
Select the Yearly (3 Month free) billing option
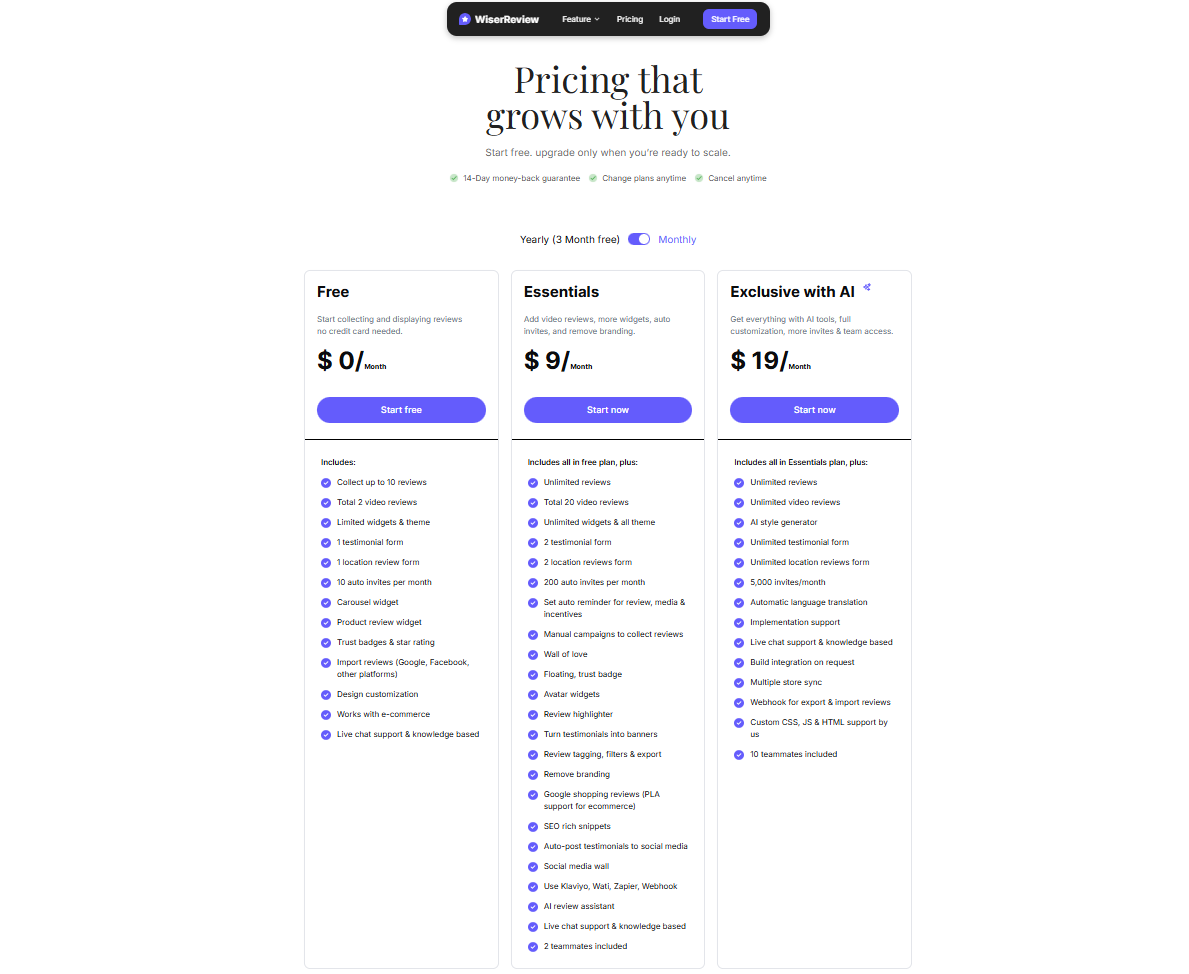coord(570,239)
